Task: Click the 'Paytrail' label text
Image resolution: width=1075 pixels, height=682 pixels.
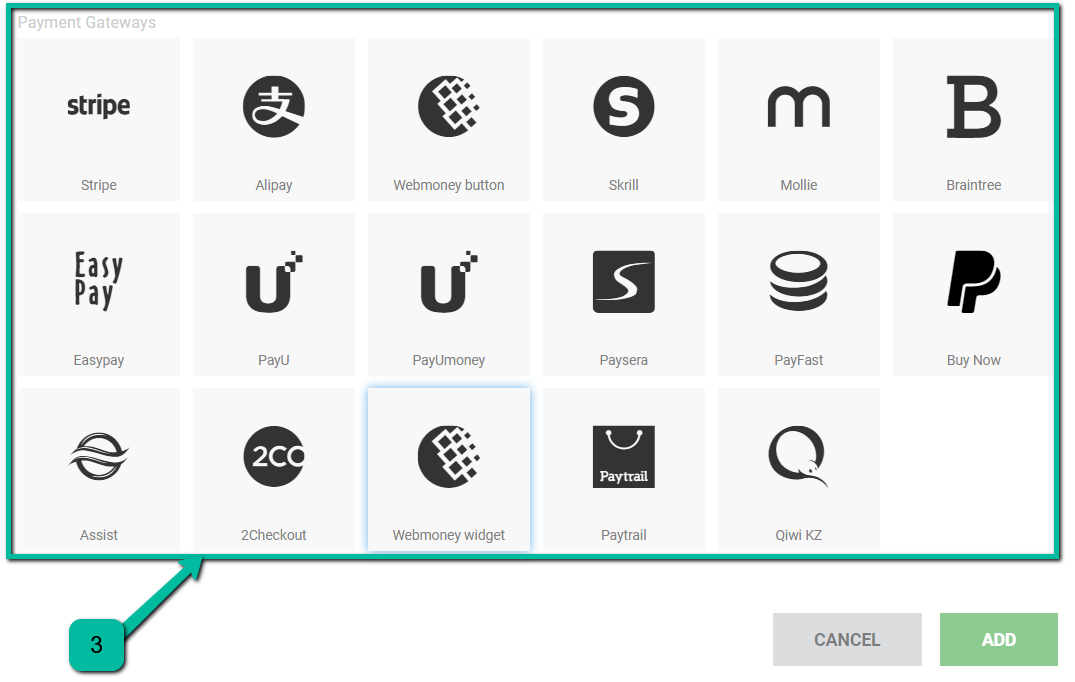Action: tap(624, 535)
